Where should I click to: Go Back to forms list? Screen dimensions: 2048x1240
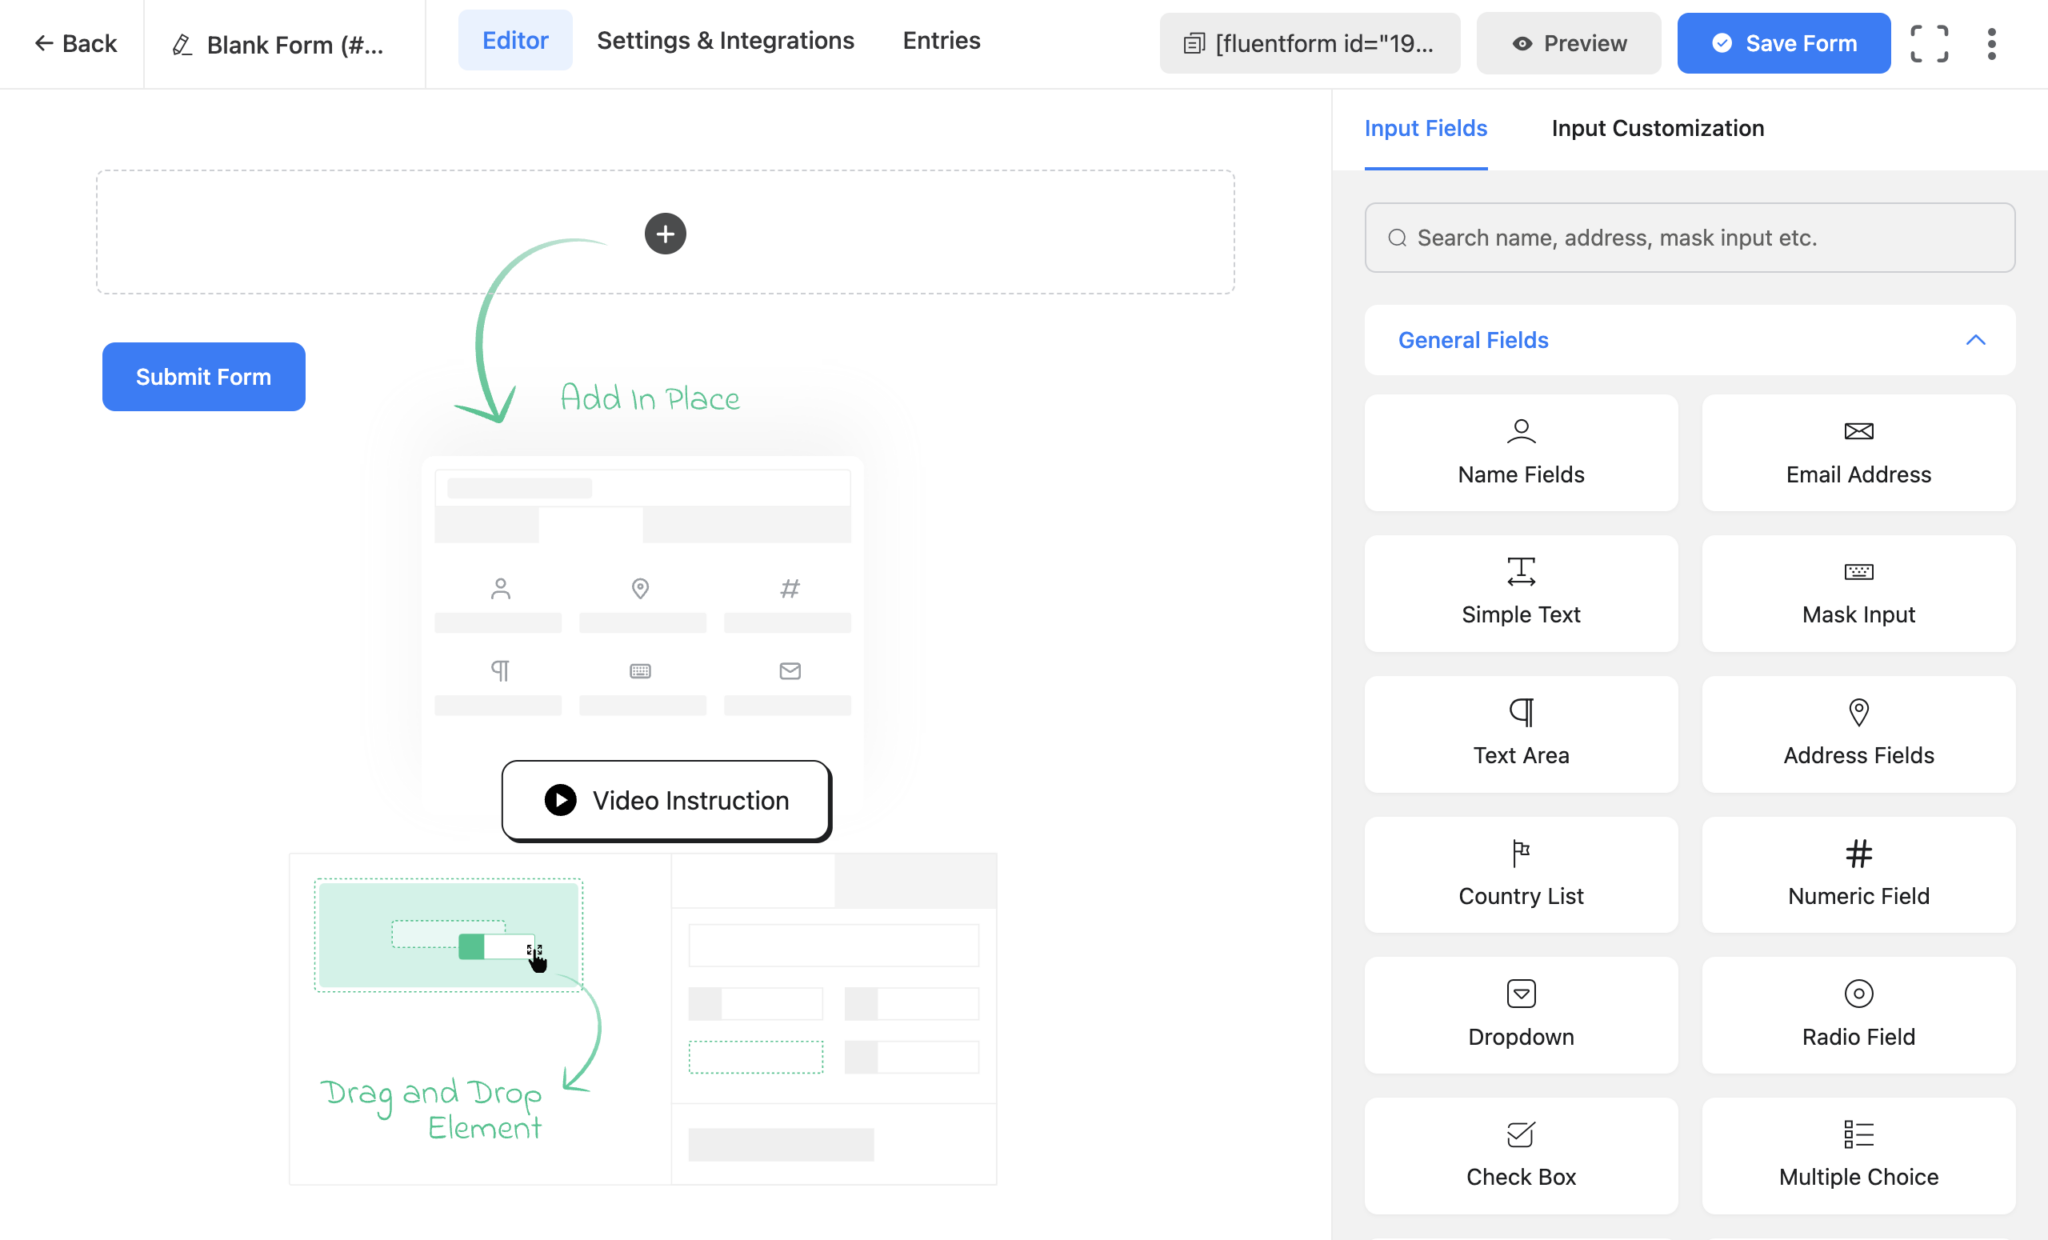pyautogui.click(x=76, y=44)
